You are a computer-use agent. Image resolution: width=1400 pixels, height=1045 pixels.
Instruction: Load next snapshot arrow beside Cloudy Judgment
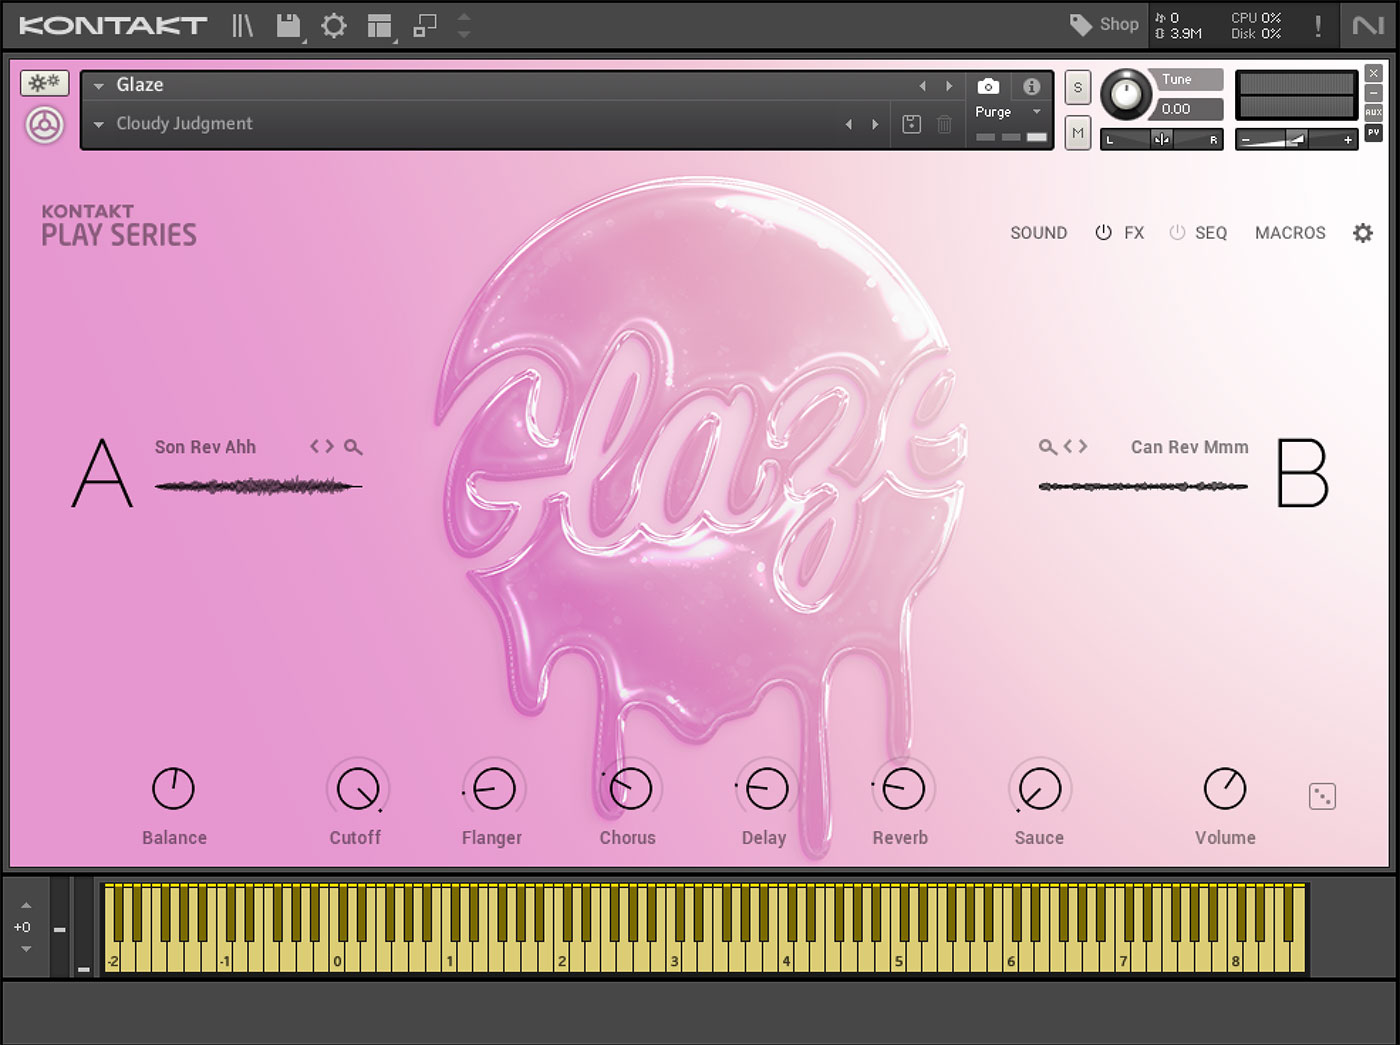click(x=875, y=124)
